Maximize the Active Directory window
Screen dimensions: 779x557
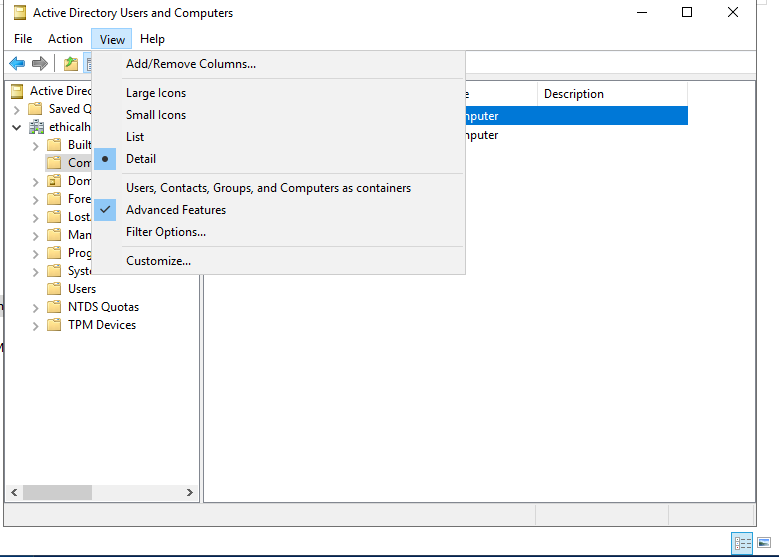point(687,12)
